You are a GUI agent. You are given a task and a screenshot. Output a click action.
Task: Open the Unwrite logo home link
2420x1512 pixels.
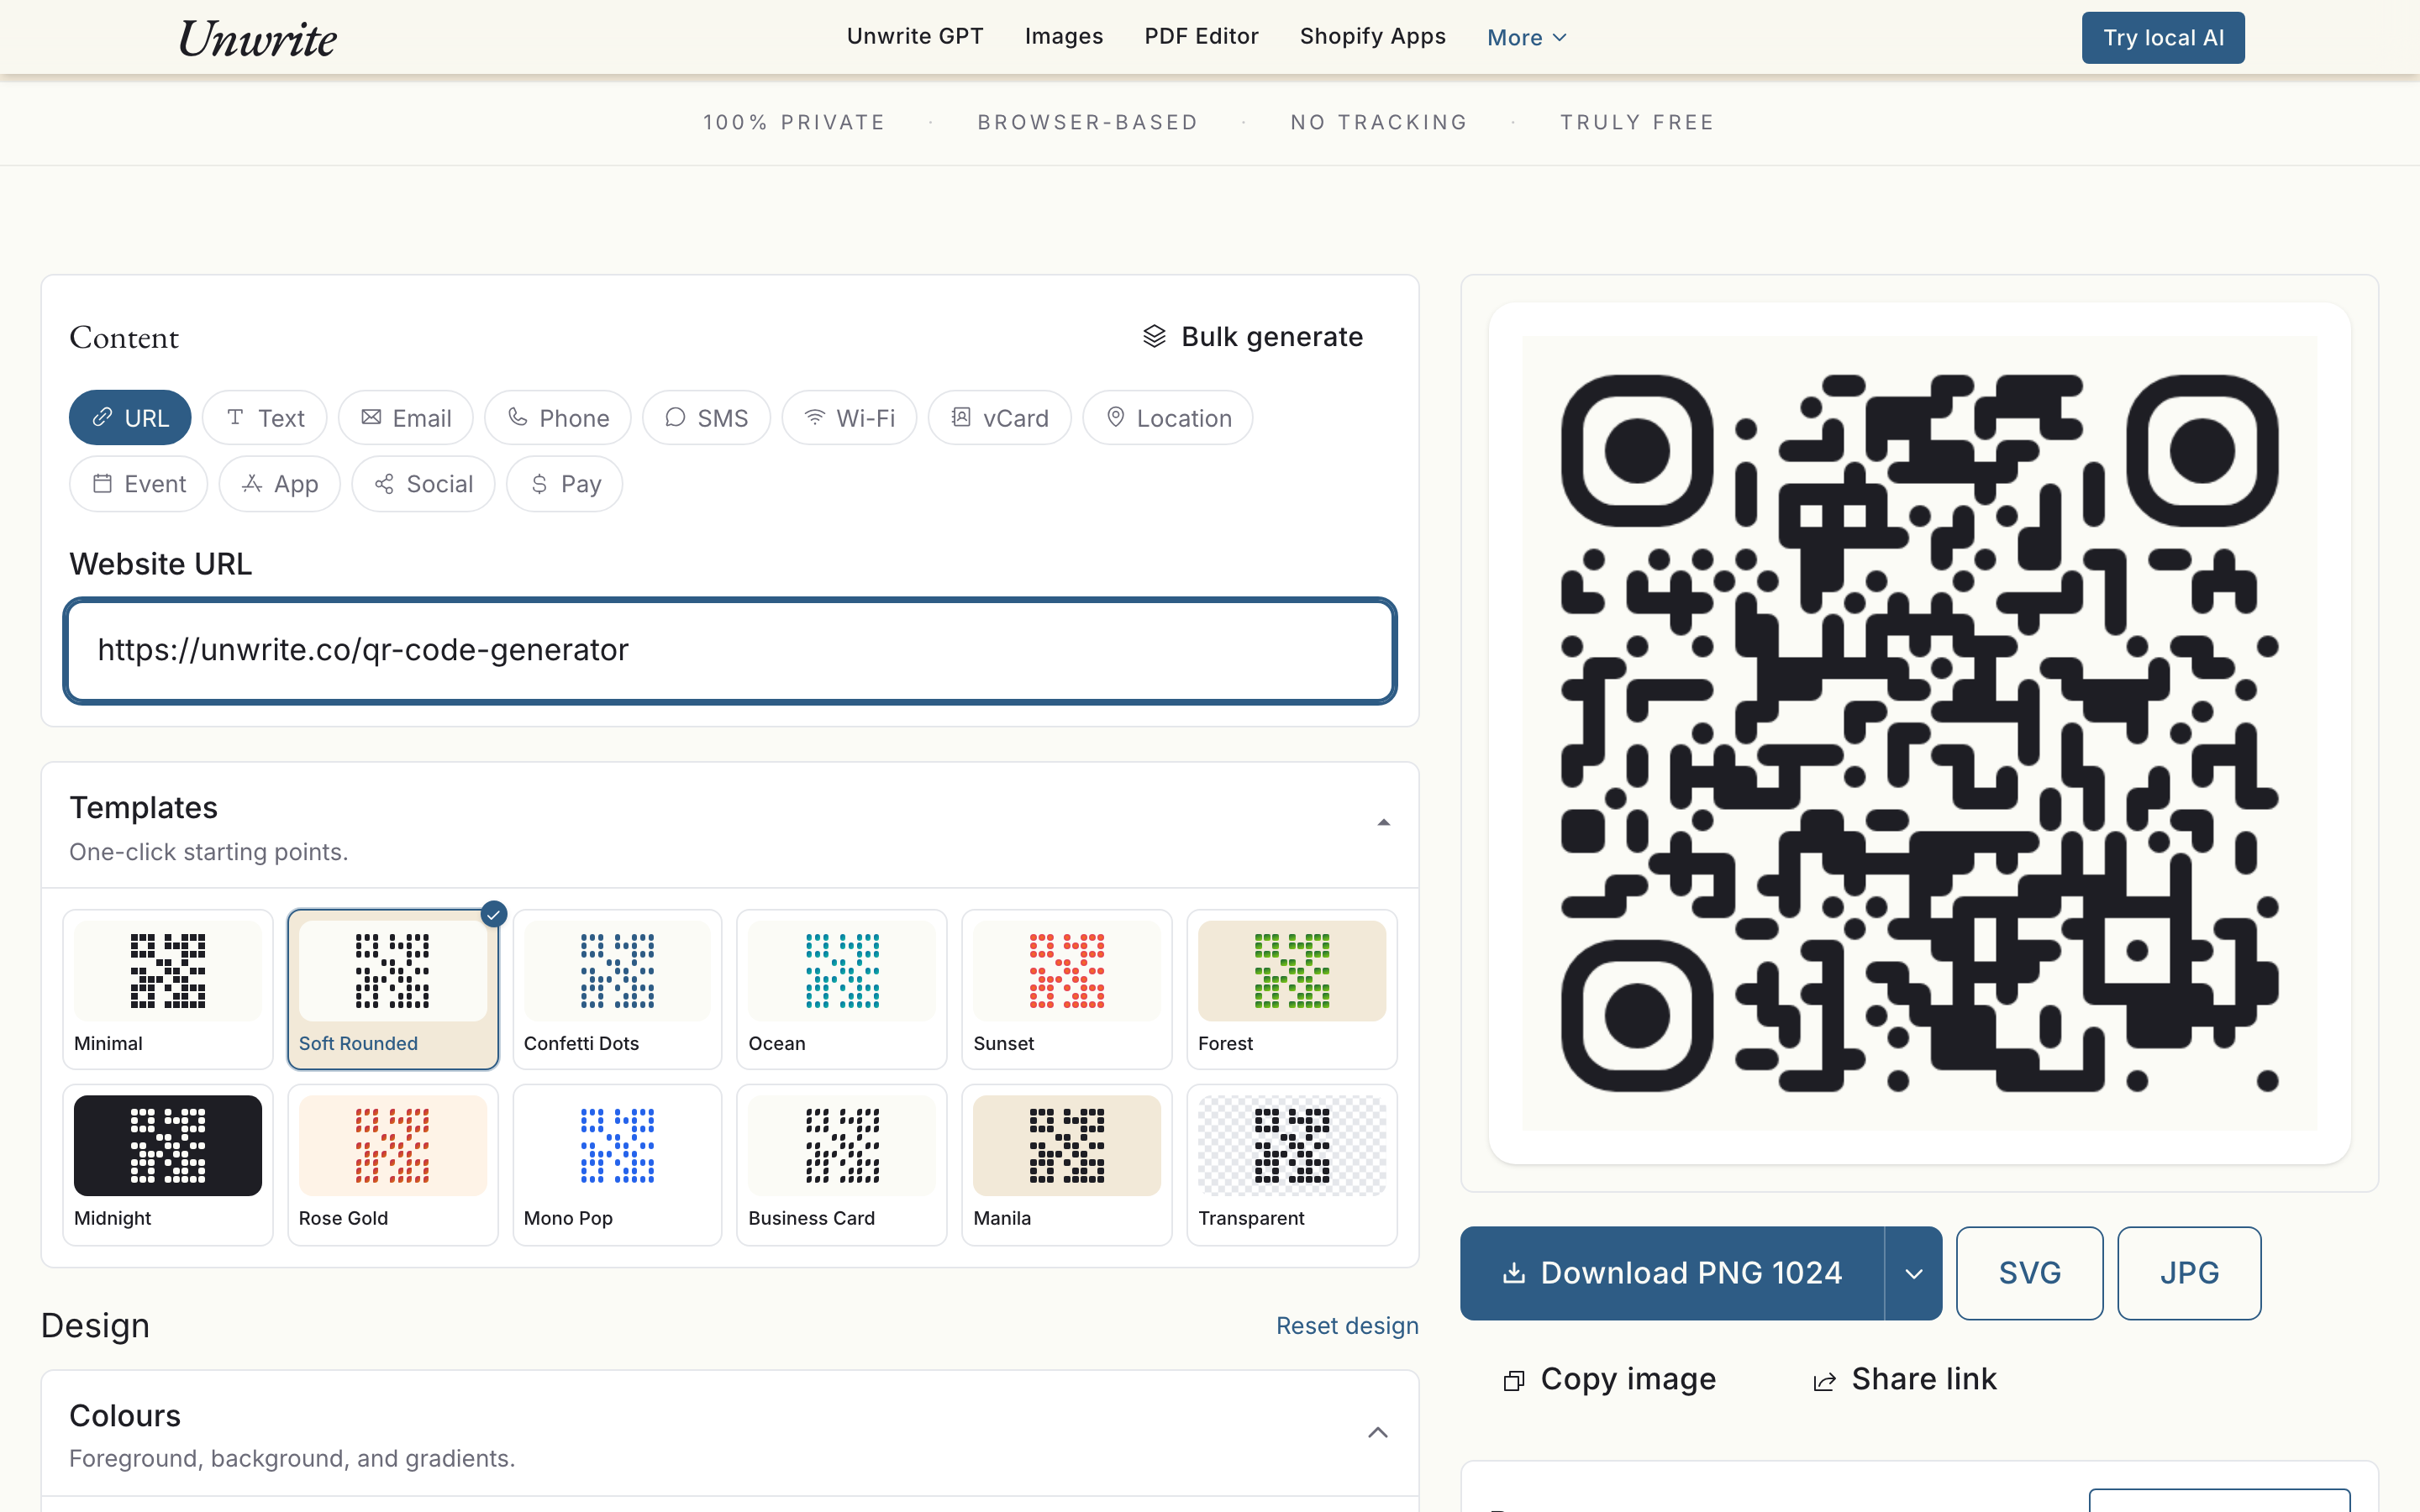pos(257,38)
